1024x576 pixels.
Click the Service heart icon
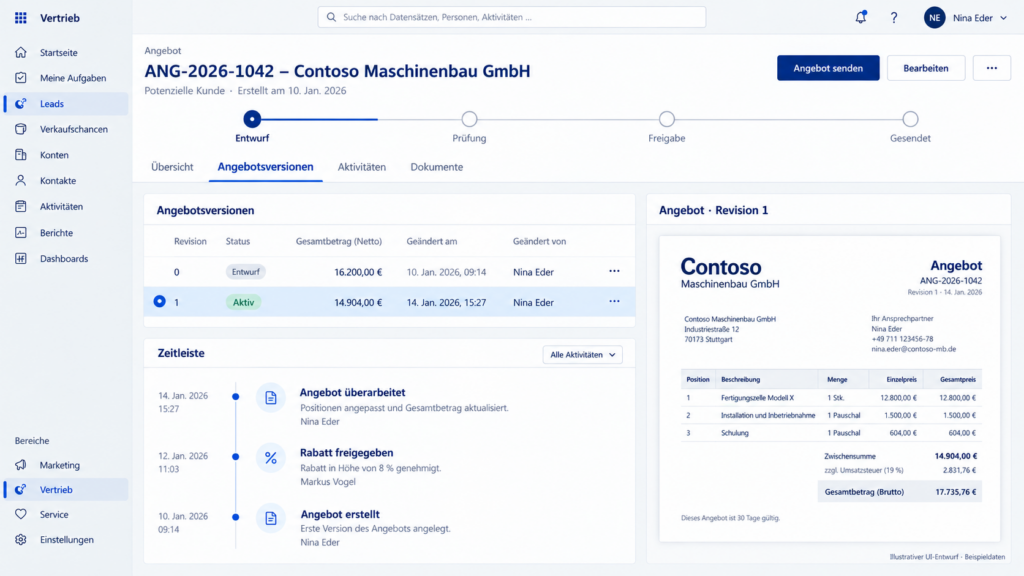[x=21, y=514]
